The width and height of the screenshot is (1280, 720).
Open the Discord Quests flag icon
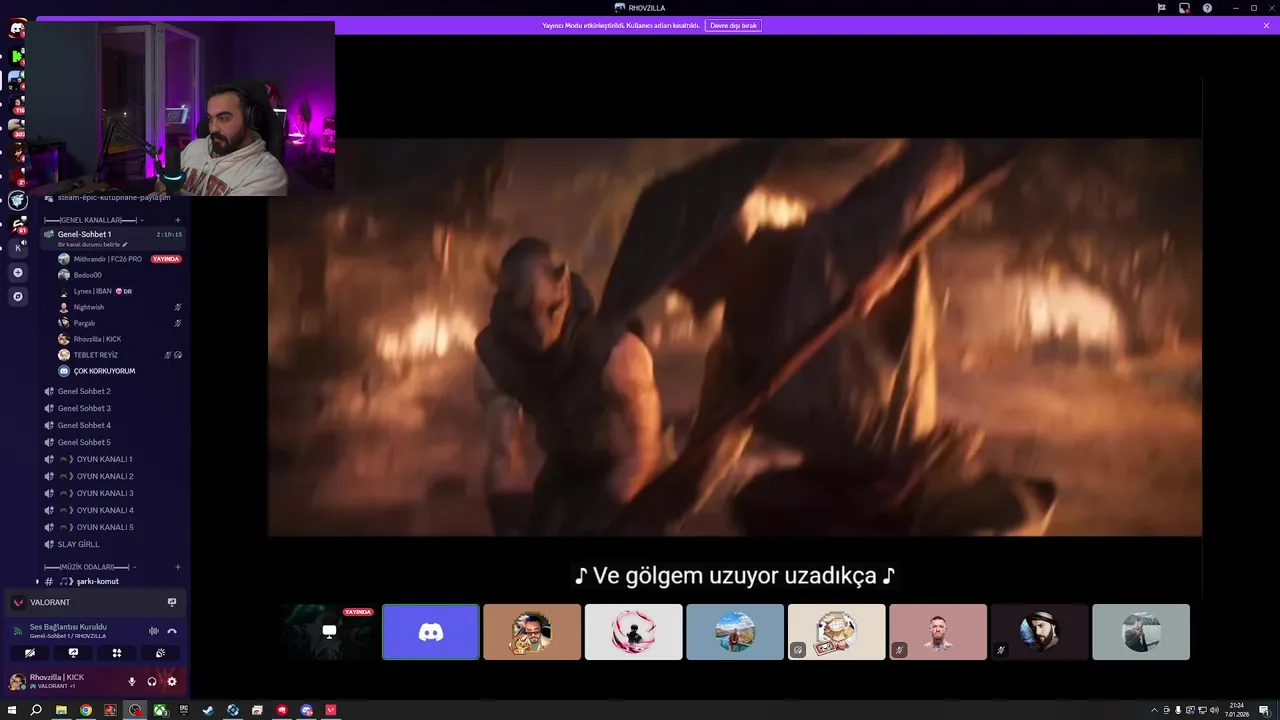(x=1161, y=8)
